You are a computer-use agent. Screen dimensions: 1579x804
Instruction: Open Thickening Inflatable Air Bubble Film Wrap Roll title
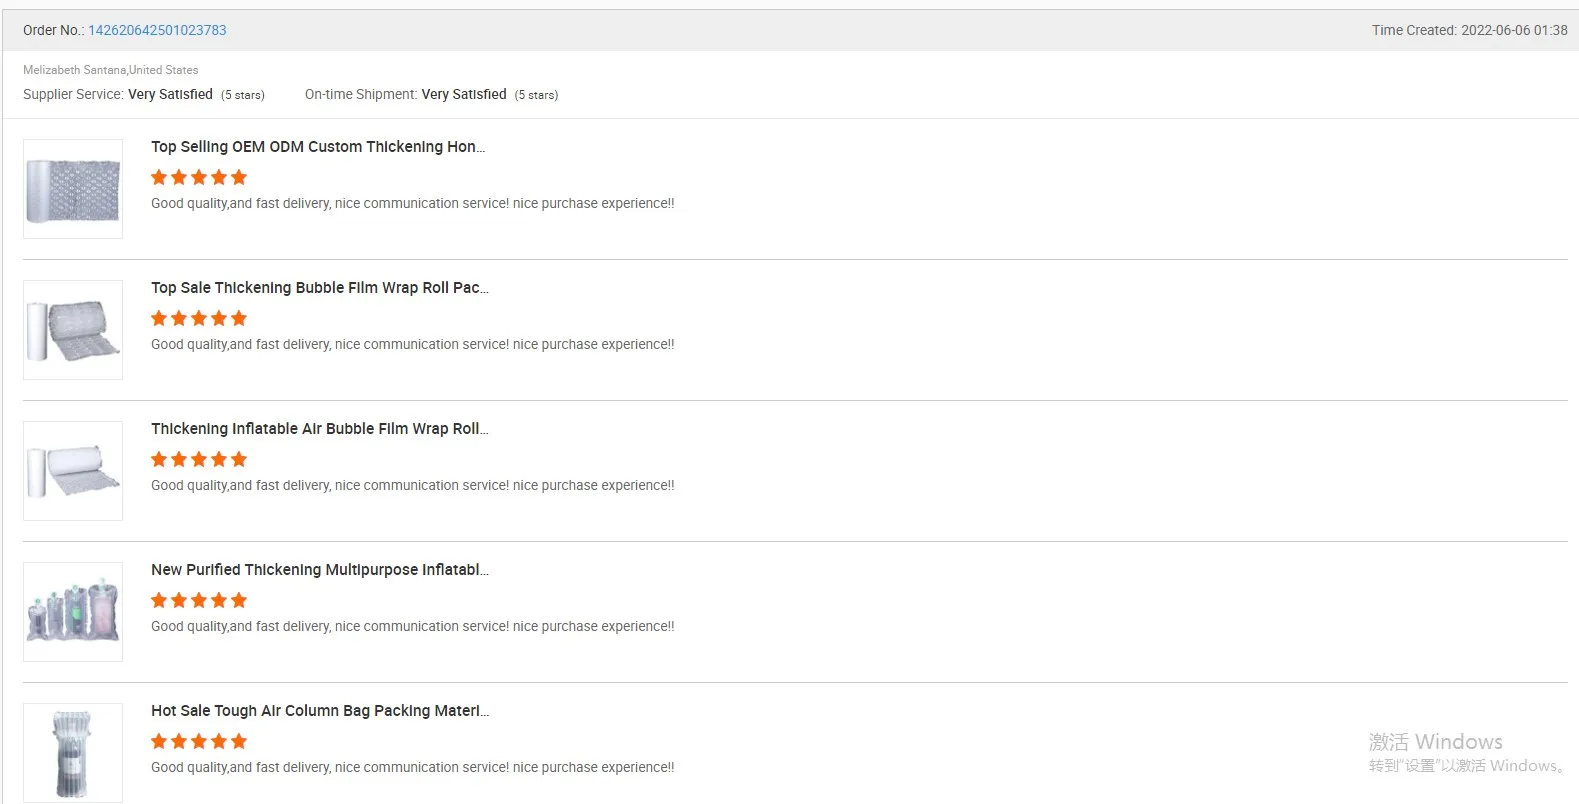320,429
